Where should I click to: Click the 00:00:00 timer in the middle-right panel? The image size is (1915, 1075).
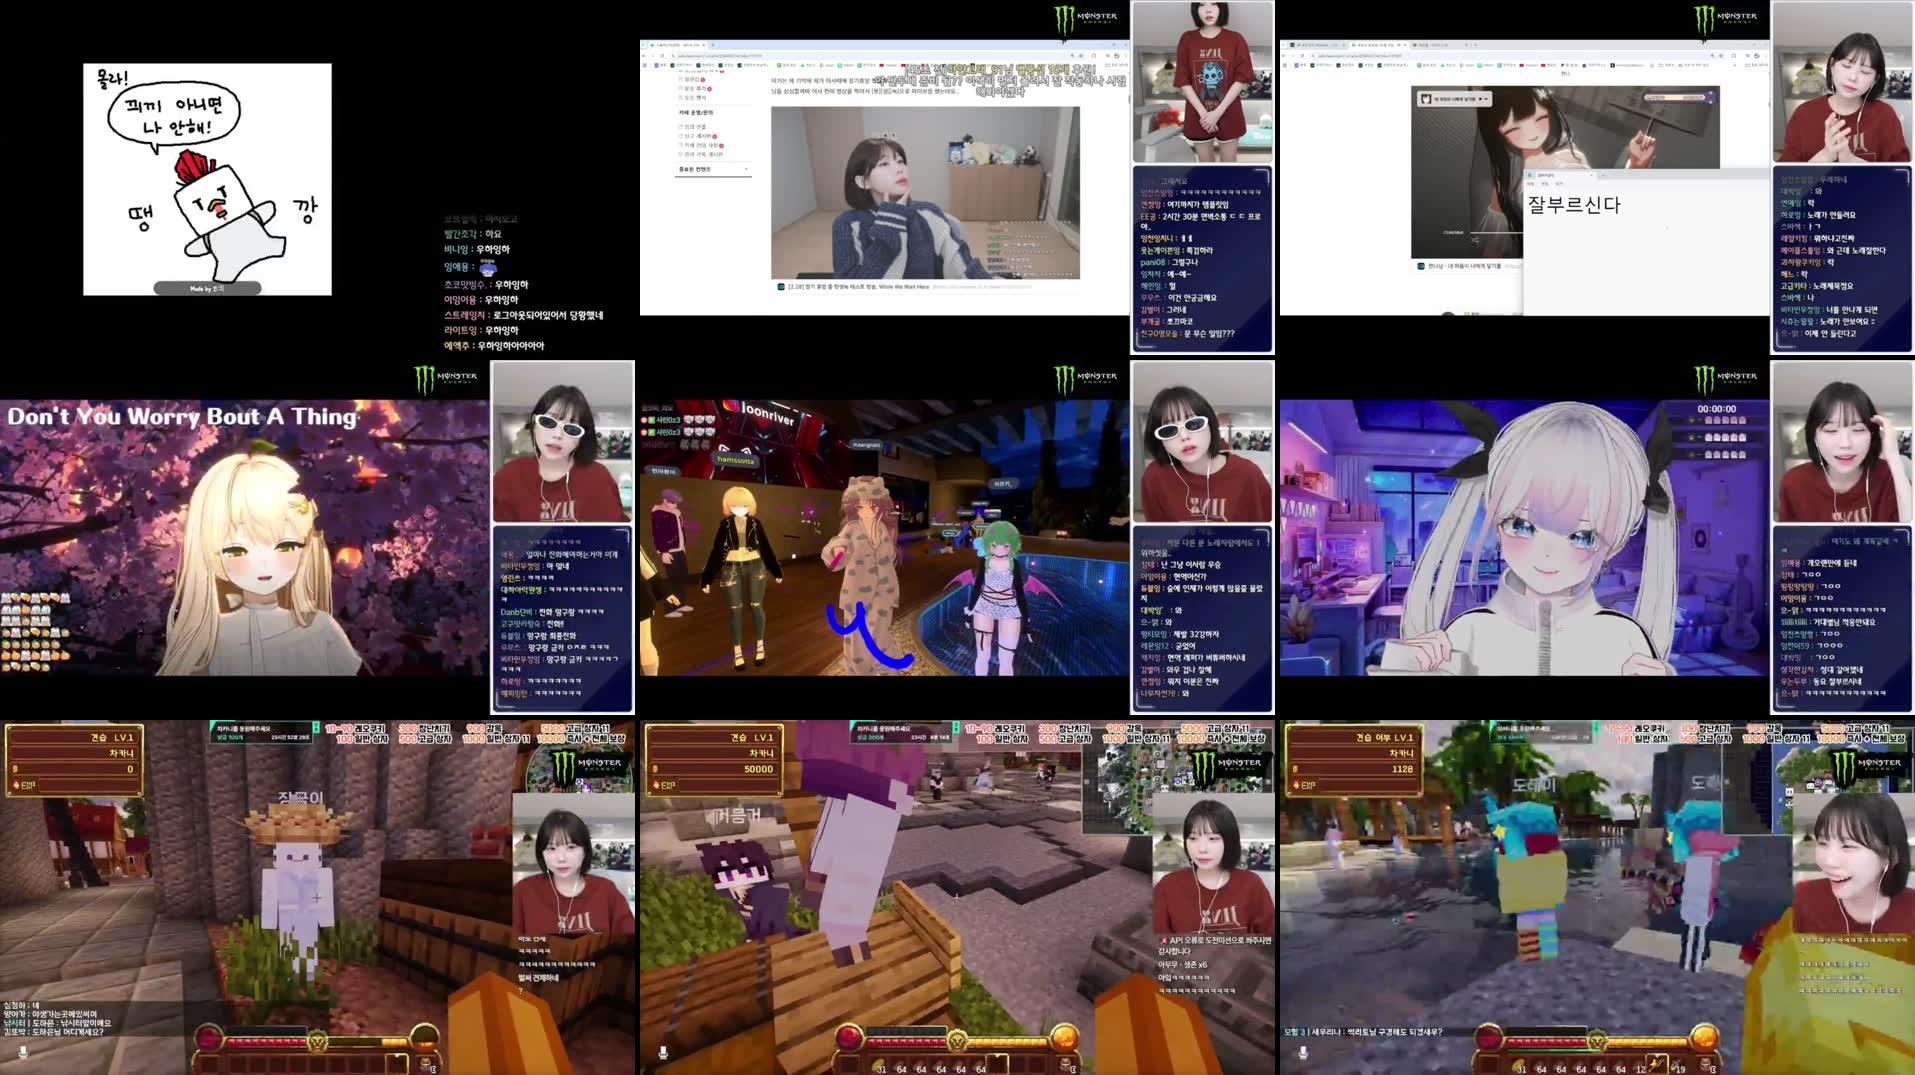1716,409
